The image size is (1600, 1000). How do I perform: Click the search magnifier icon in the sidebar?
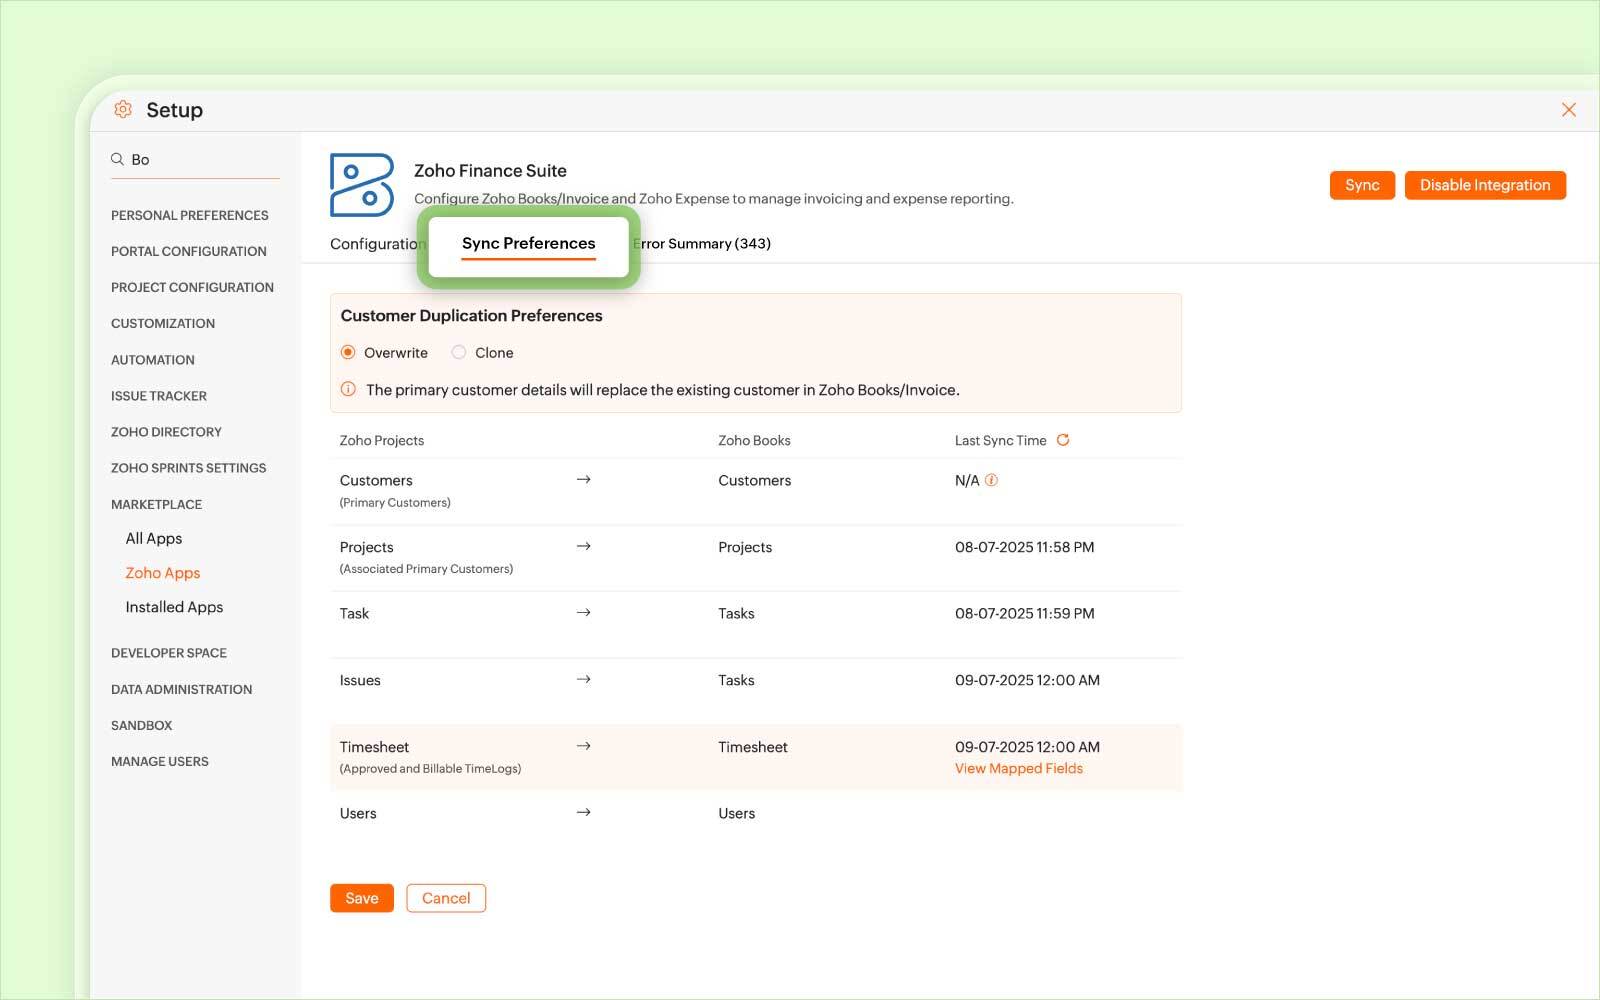pos(117,159)
